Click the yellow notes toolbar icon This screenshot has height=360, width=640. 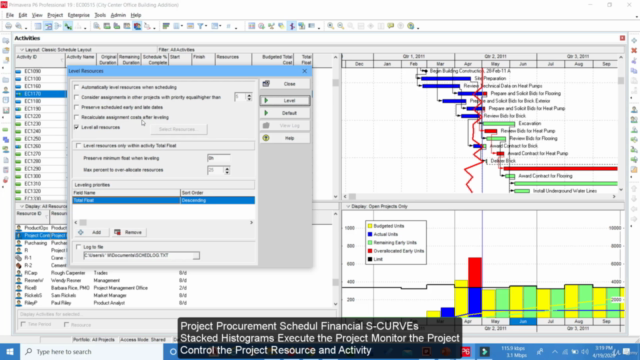click(391, 26)
